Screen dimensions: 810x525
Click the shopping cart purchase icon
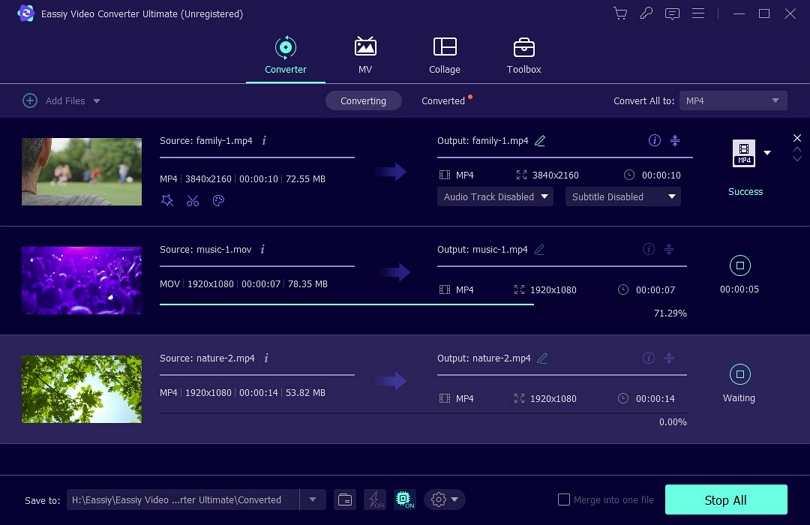pos(620,14)
